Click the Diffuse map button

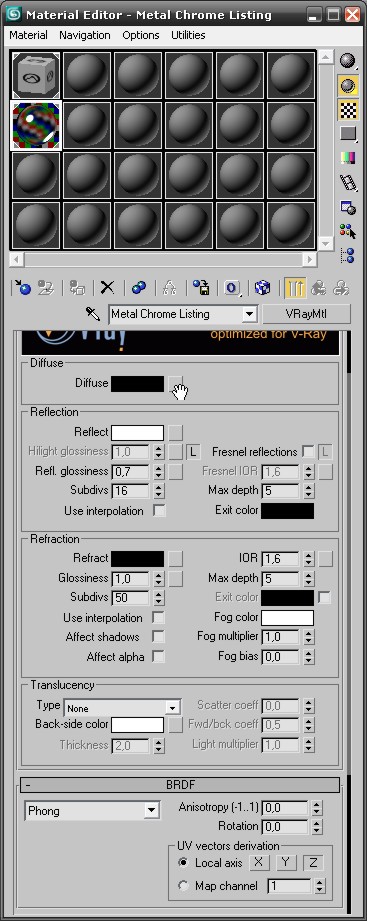click(x=176, y=384)
